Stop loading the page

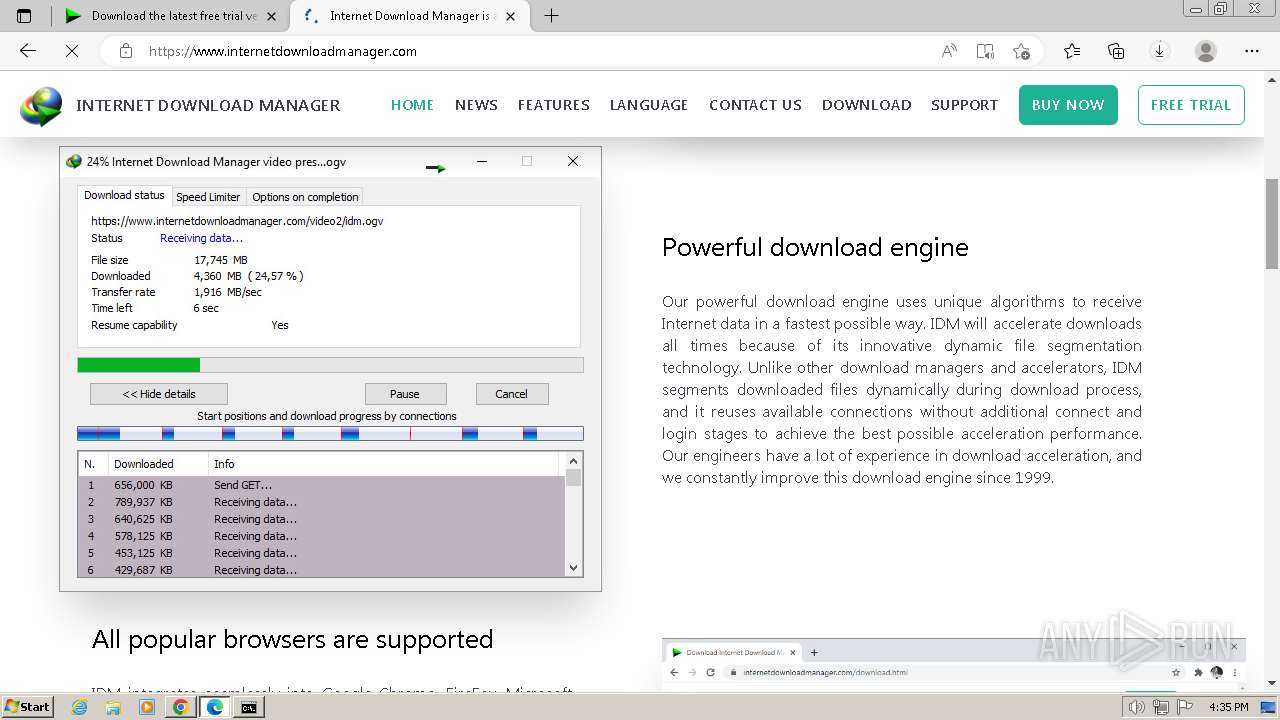(72, 51)
